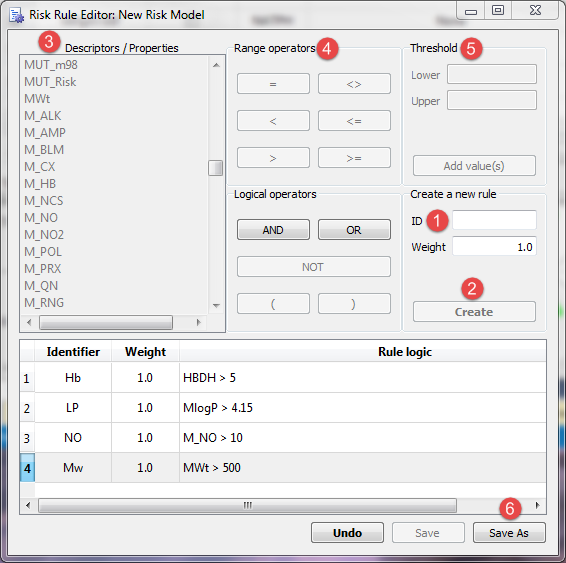Select the M_AMP descriptor

coord(45,133)
